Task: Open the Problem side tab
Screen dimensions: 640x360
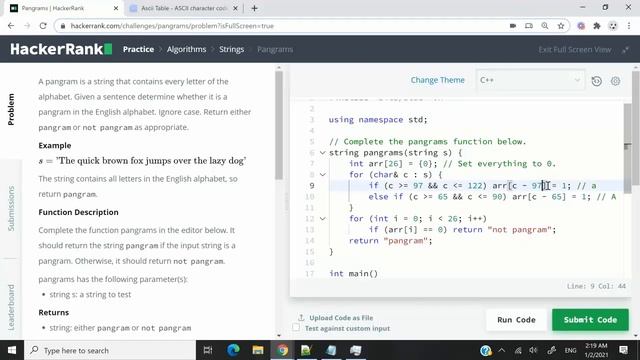Action: pyautogui.click(x=11, y=109)
